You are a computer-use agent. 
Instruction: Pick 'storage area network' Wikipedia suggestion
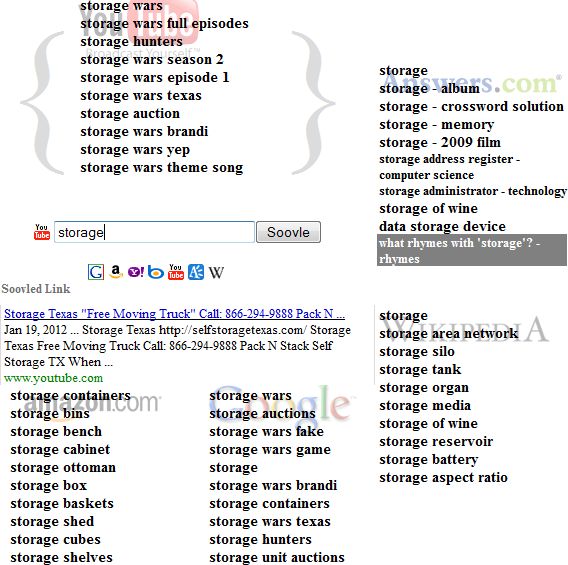point(448,334)
